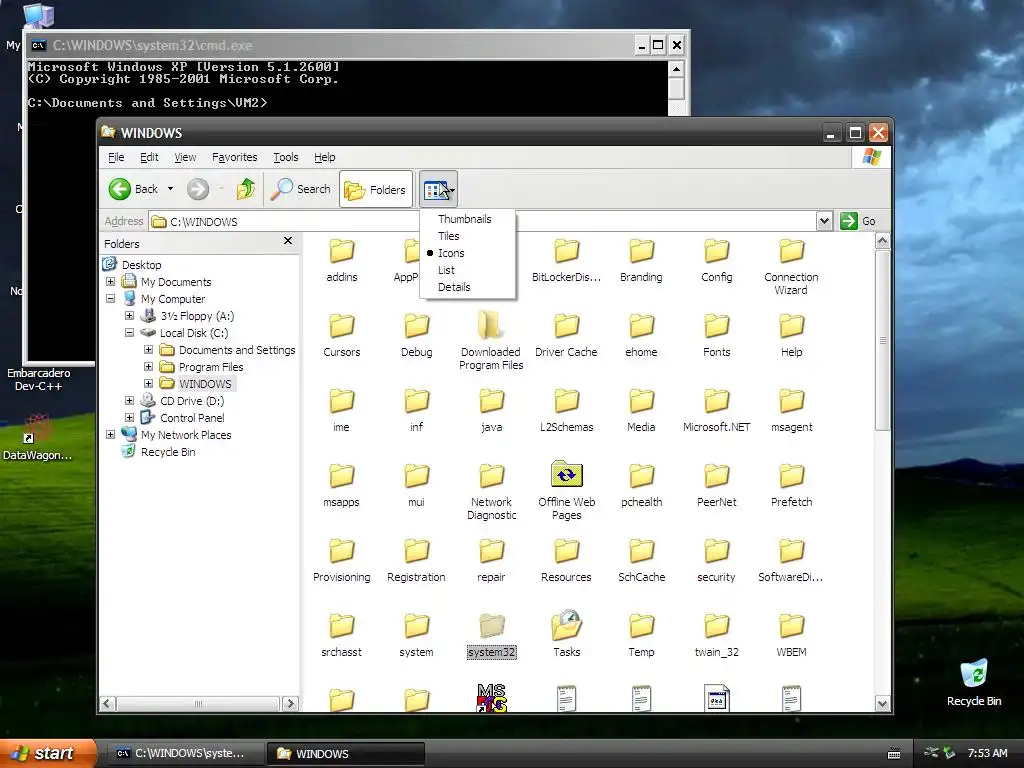Select the Prefetch folder icon
1024x768 pixels.
(x=792, y=477)
